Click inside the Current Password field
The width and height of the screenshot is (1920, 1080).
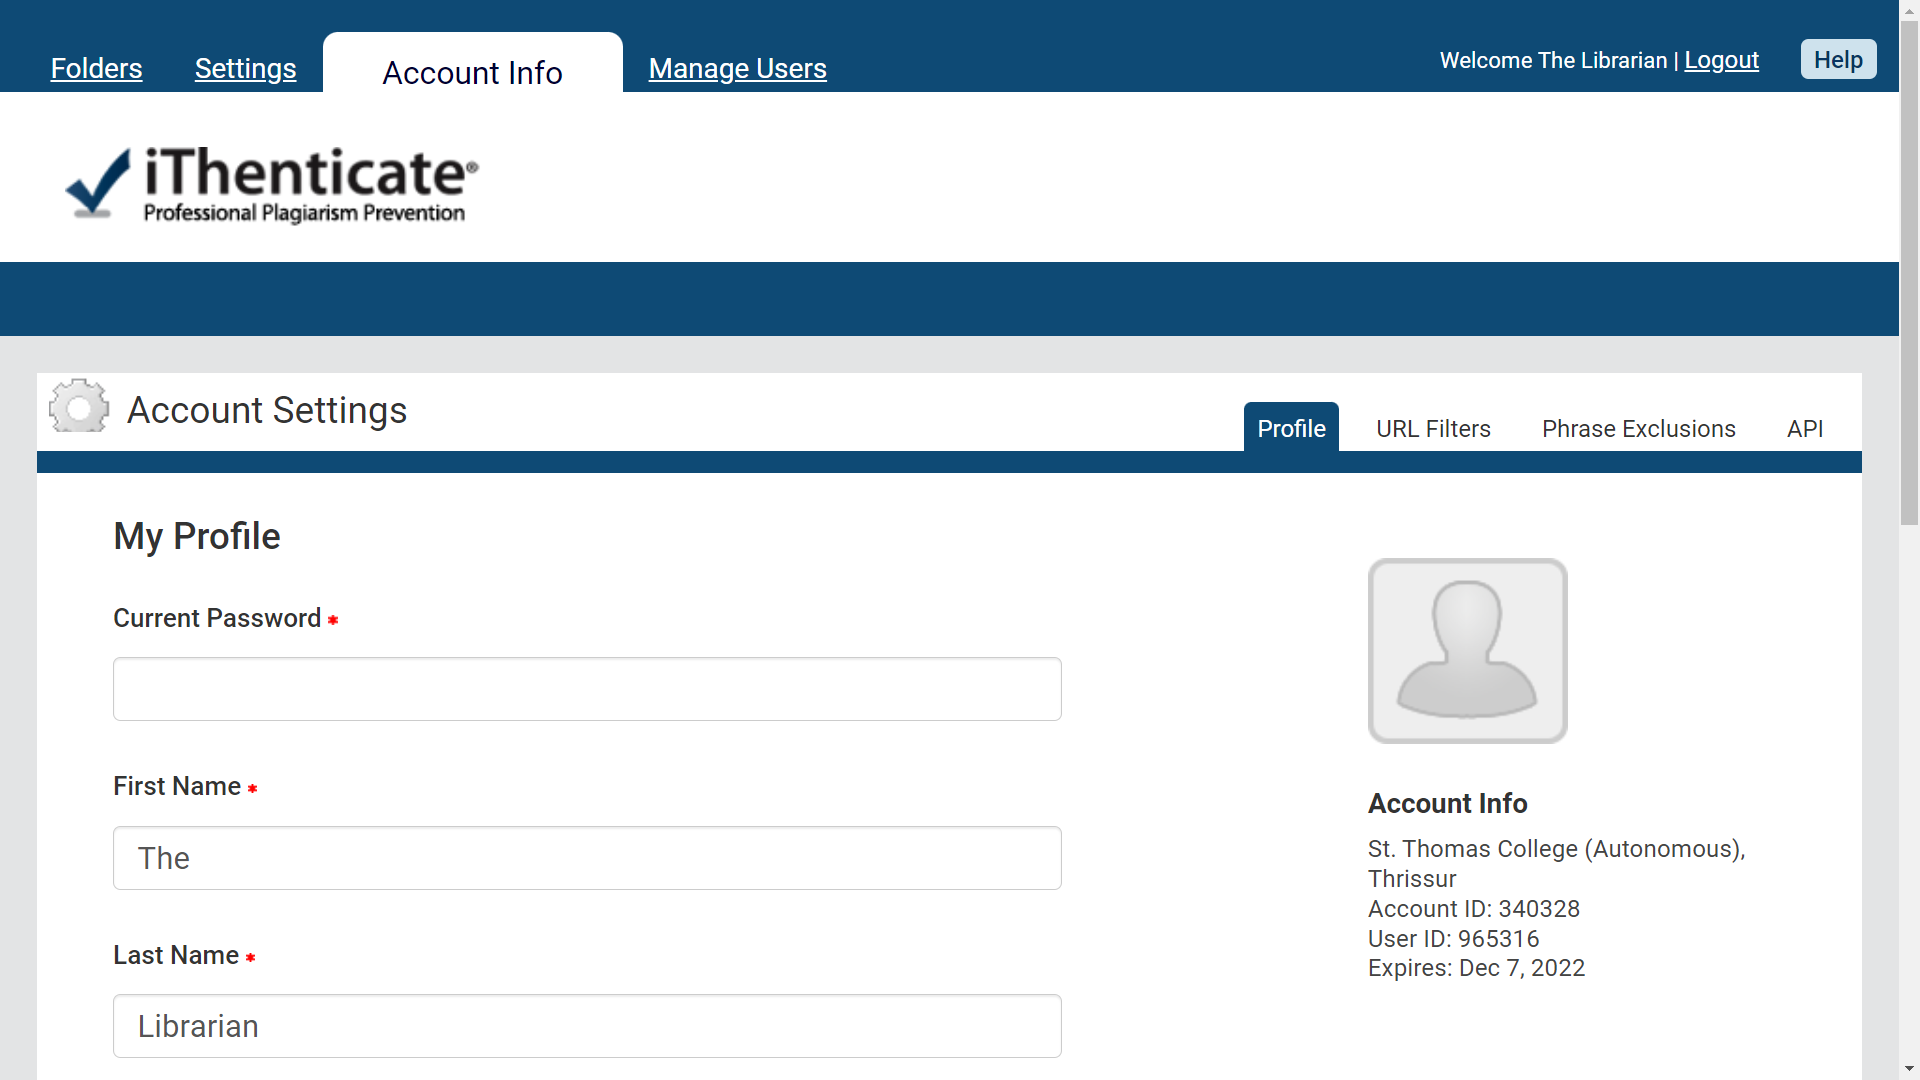click(x=586, y=689)
